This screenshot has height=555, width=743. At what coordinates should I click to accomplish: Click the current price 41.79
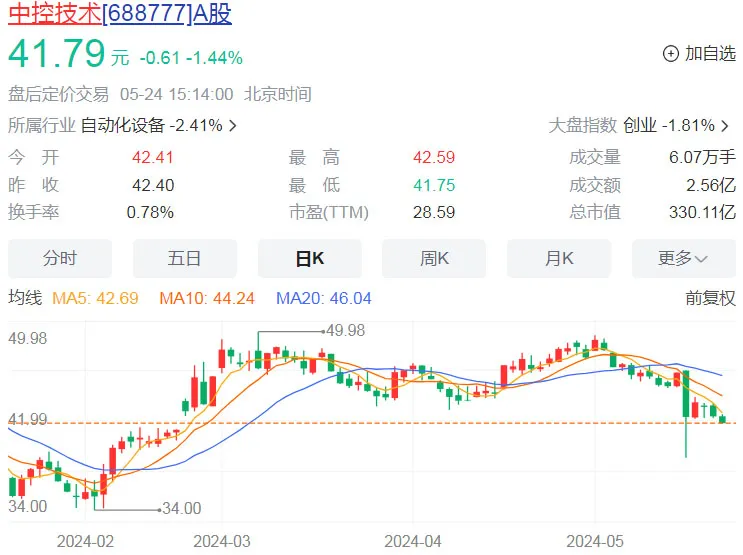click(x=56, y=53)
